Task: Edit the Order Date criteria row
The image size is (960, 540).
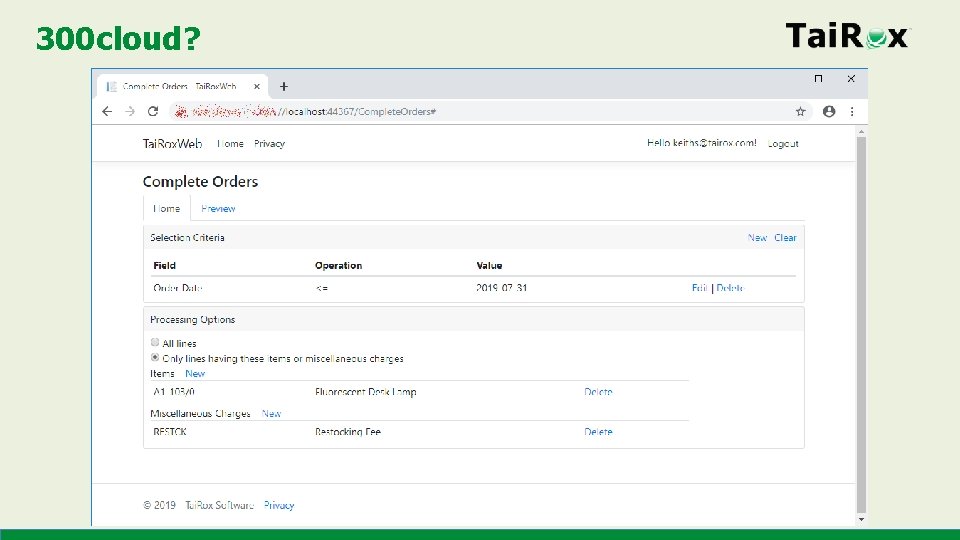Action: click(699, 288)
